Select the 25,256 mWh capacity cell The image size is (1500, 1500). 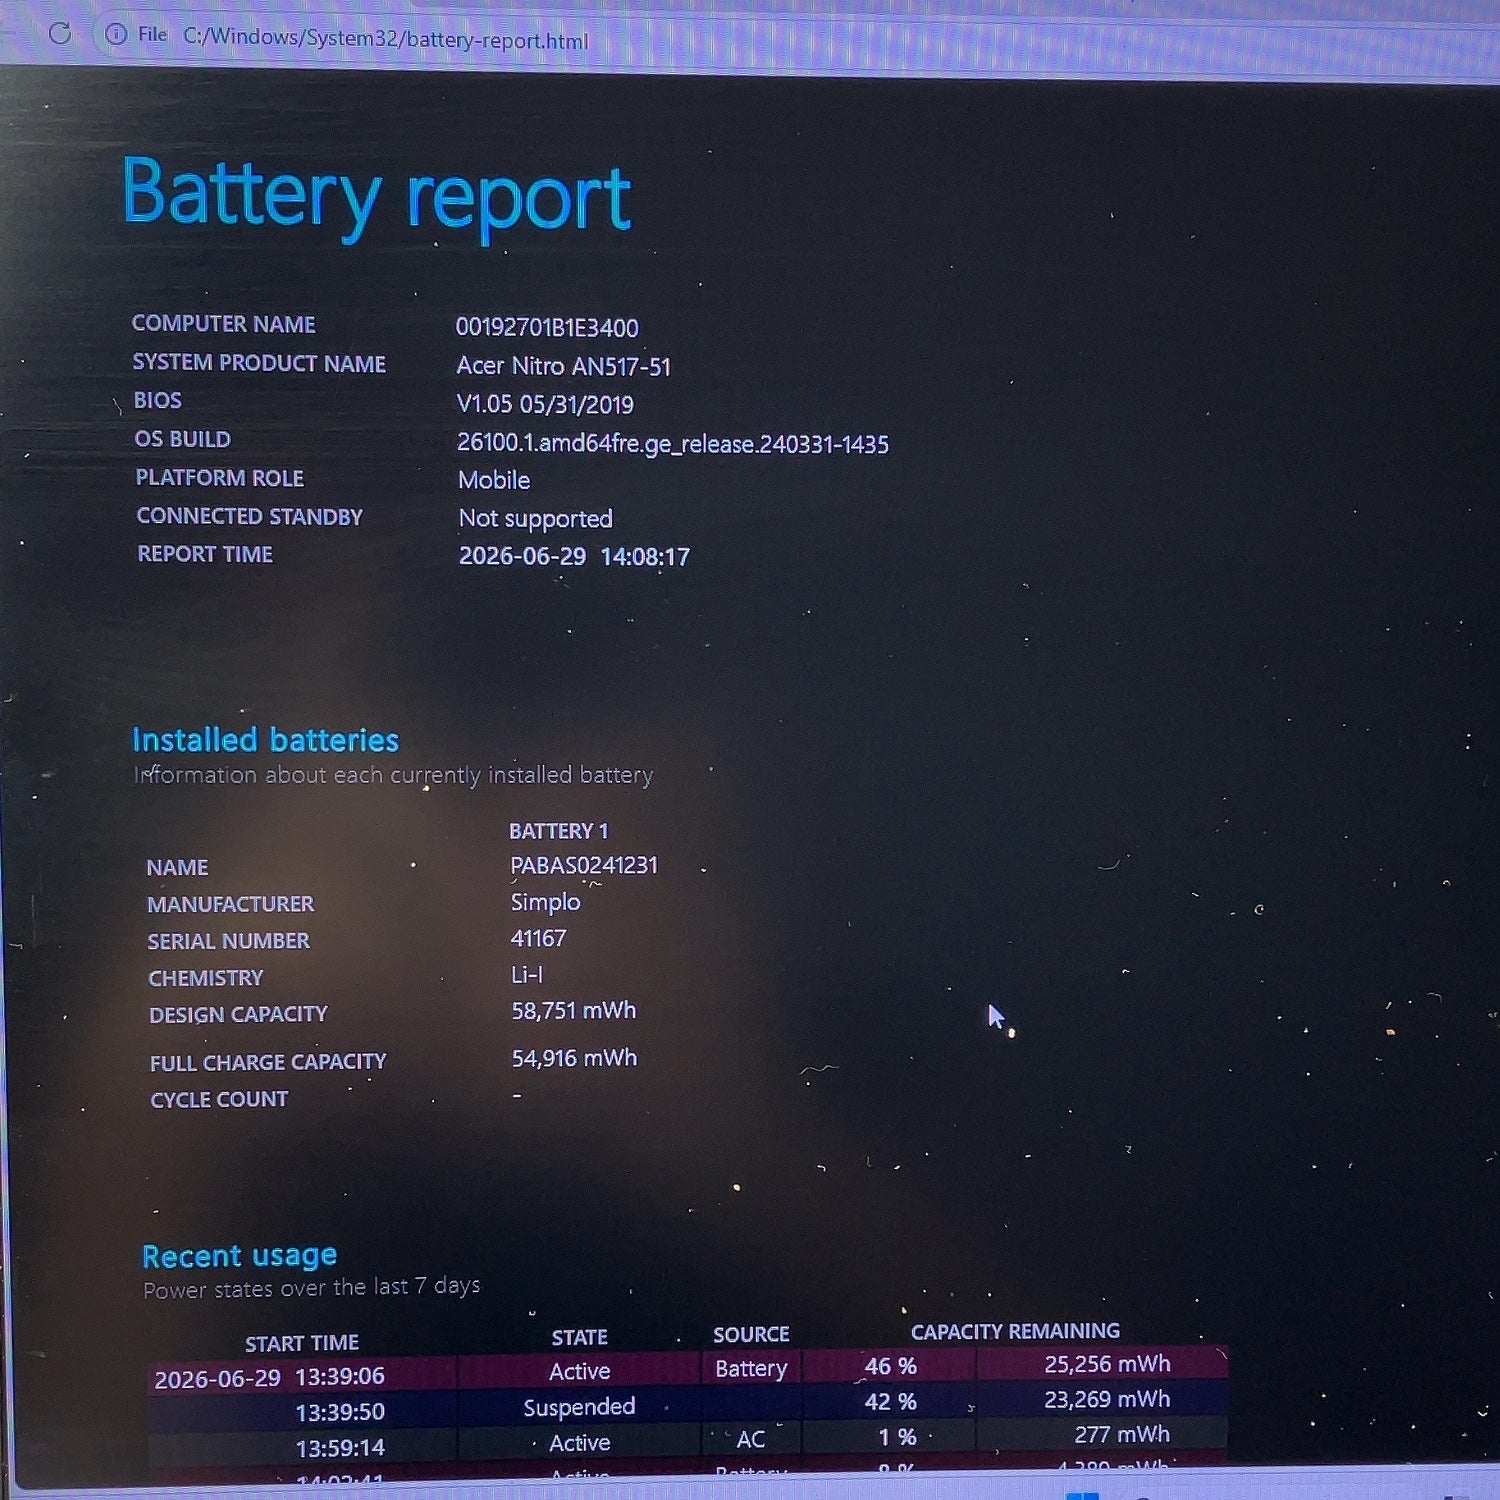click(x=1107, y=1364)
